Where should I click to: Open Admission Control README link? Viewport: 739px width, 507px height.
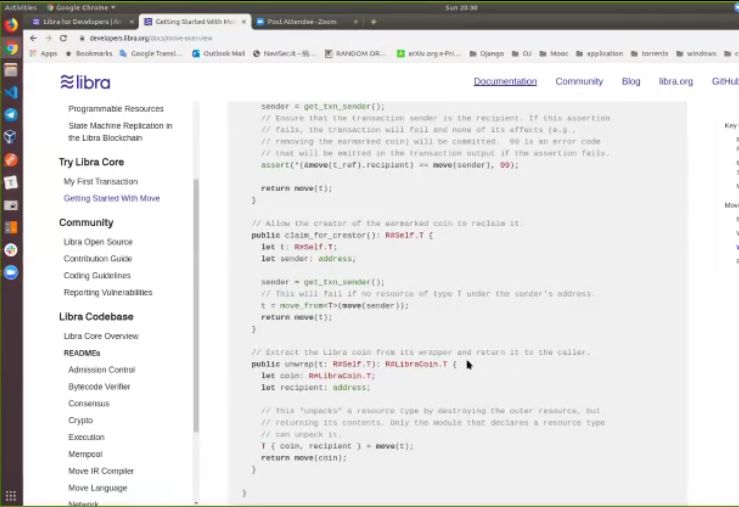click(x=102, y=370)
